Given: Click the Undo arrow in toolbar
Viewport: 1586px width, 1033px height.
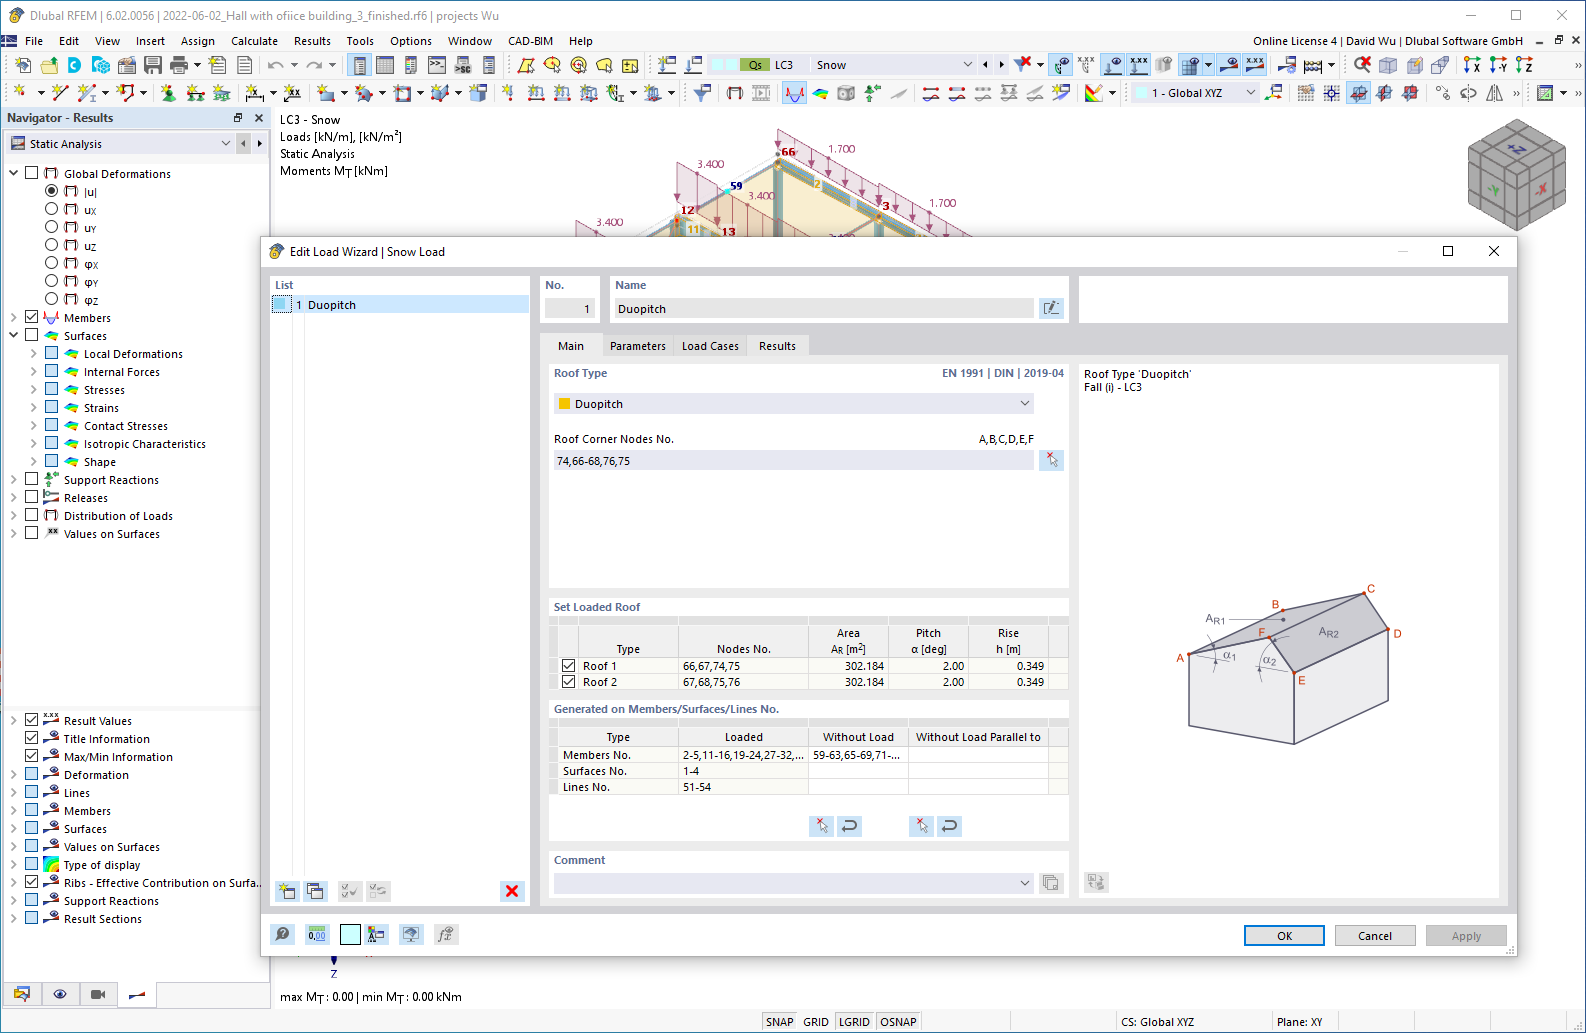Looking at the screenshot, I should 275,65.
